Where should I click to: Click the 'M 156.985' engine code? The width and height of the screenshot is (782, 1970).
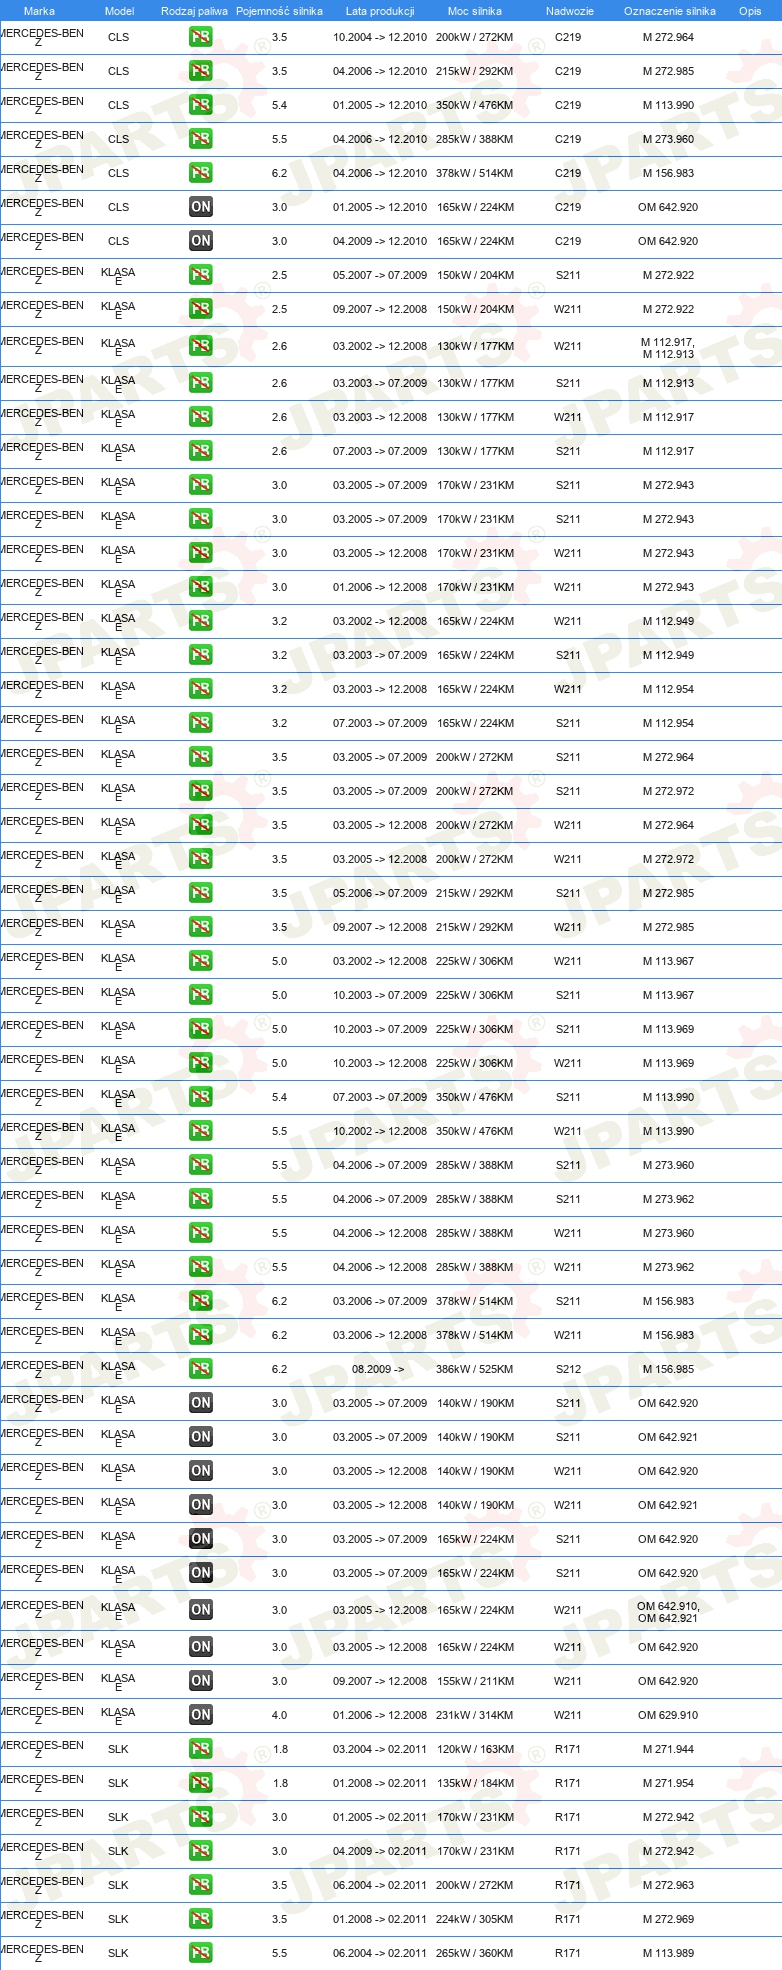(x=668, y=1369)
